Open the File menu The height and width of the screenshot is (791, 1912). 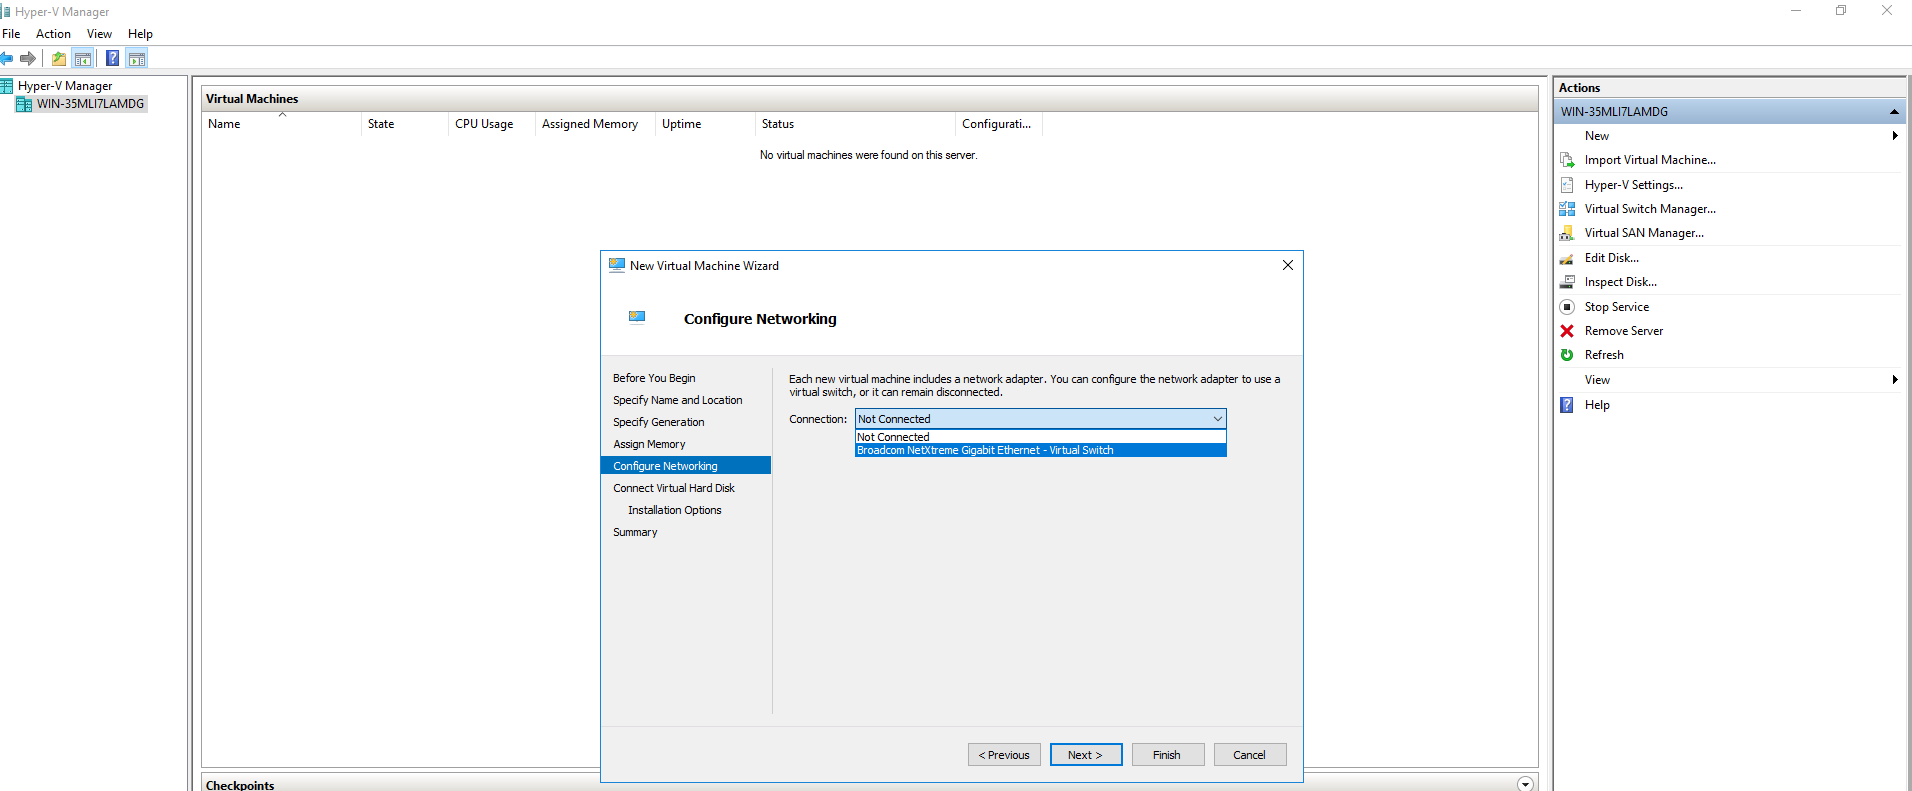(12, 34)
